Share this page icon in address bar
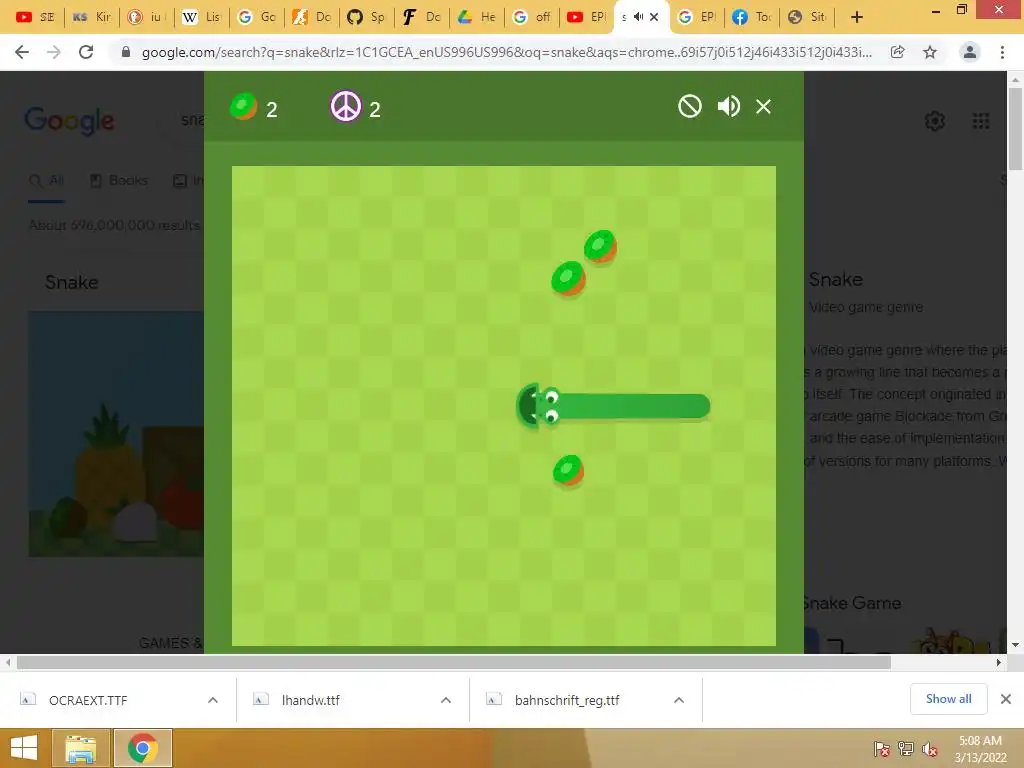The image size is (1024, 768). (898, 52)
